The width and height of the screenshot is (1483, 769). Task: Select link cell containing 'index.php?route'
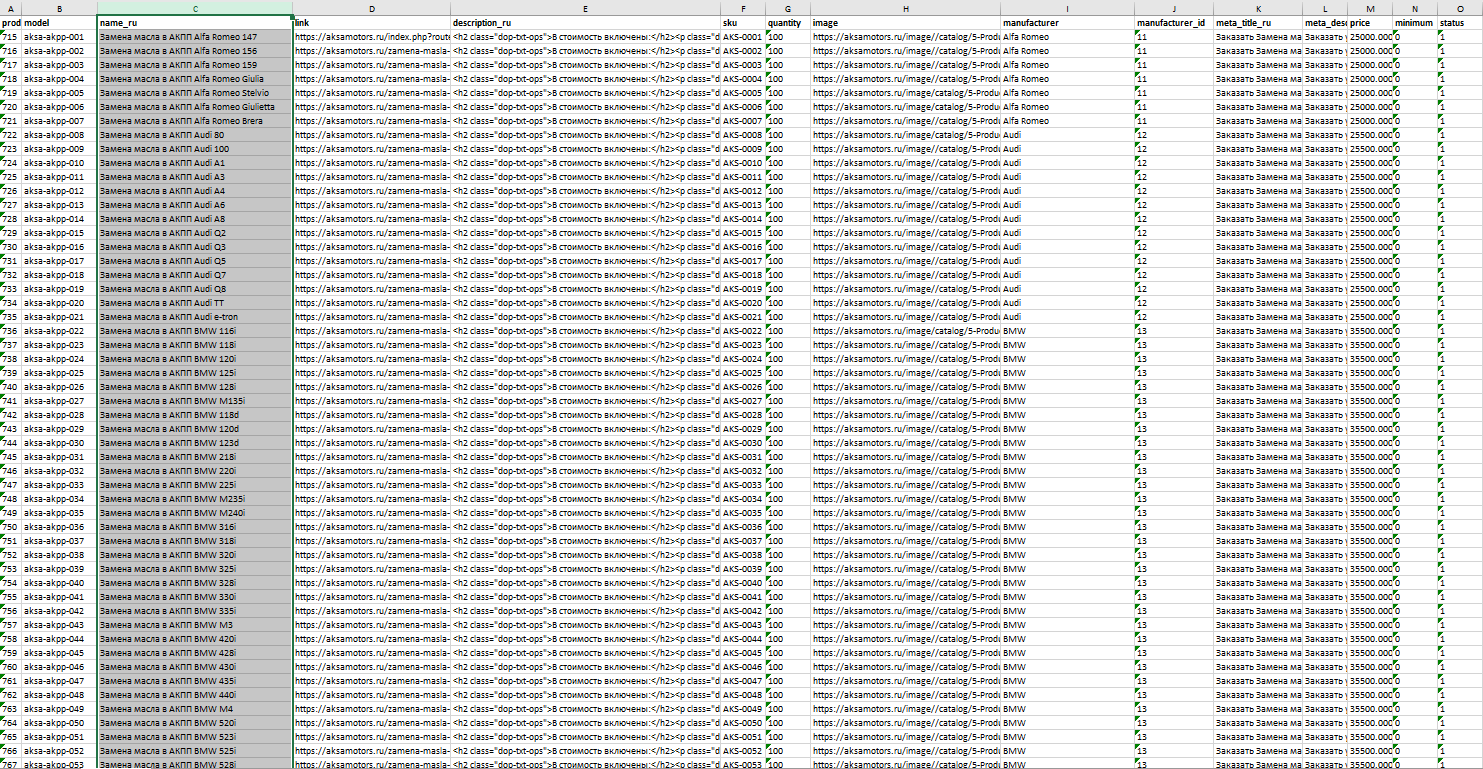(x=372, y=36)
